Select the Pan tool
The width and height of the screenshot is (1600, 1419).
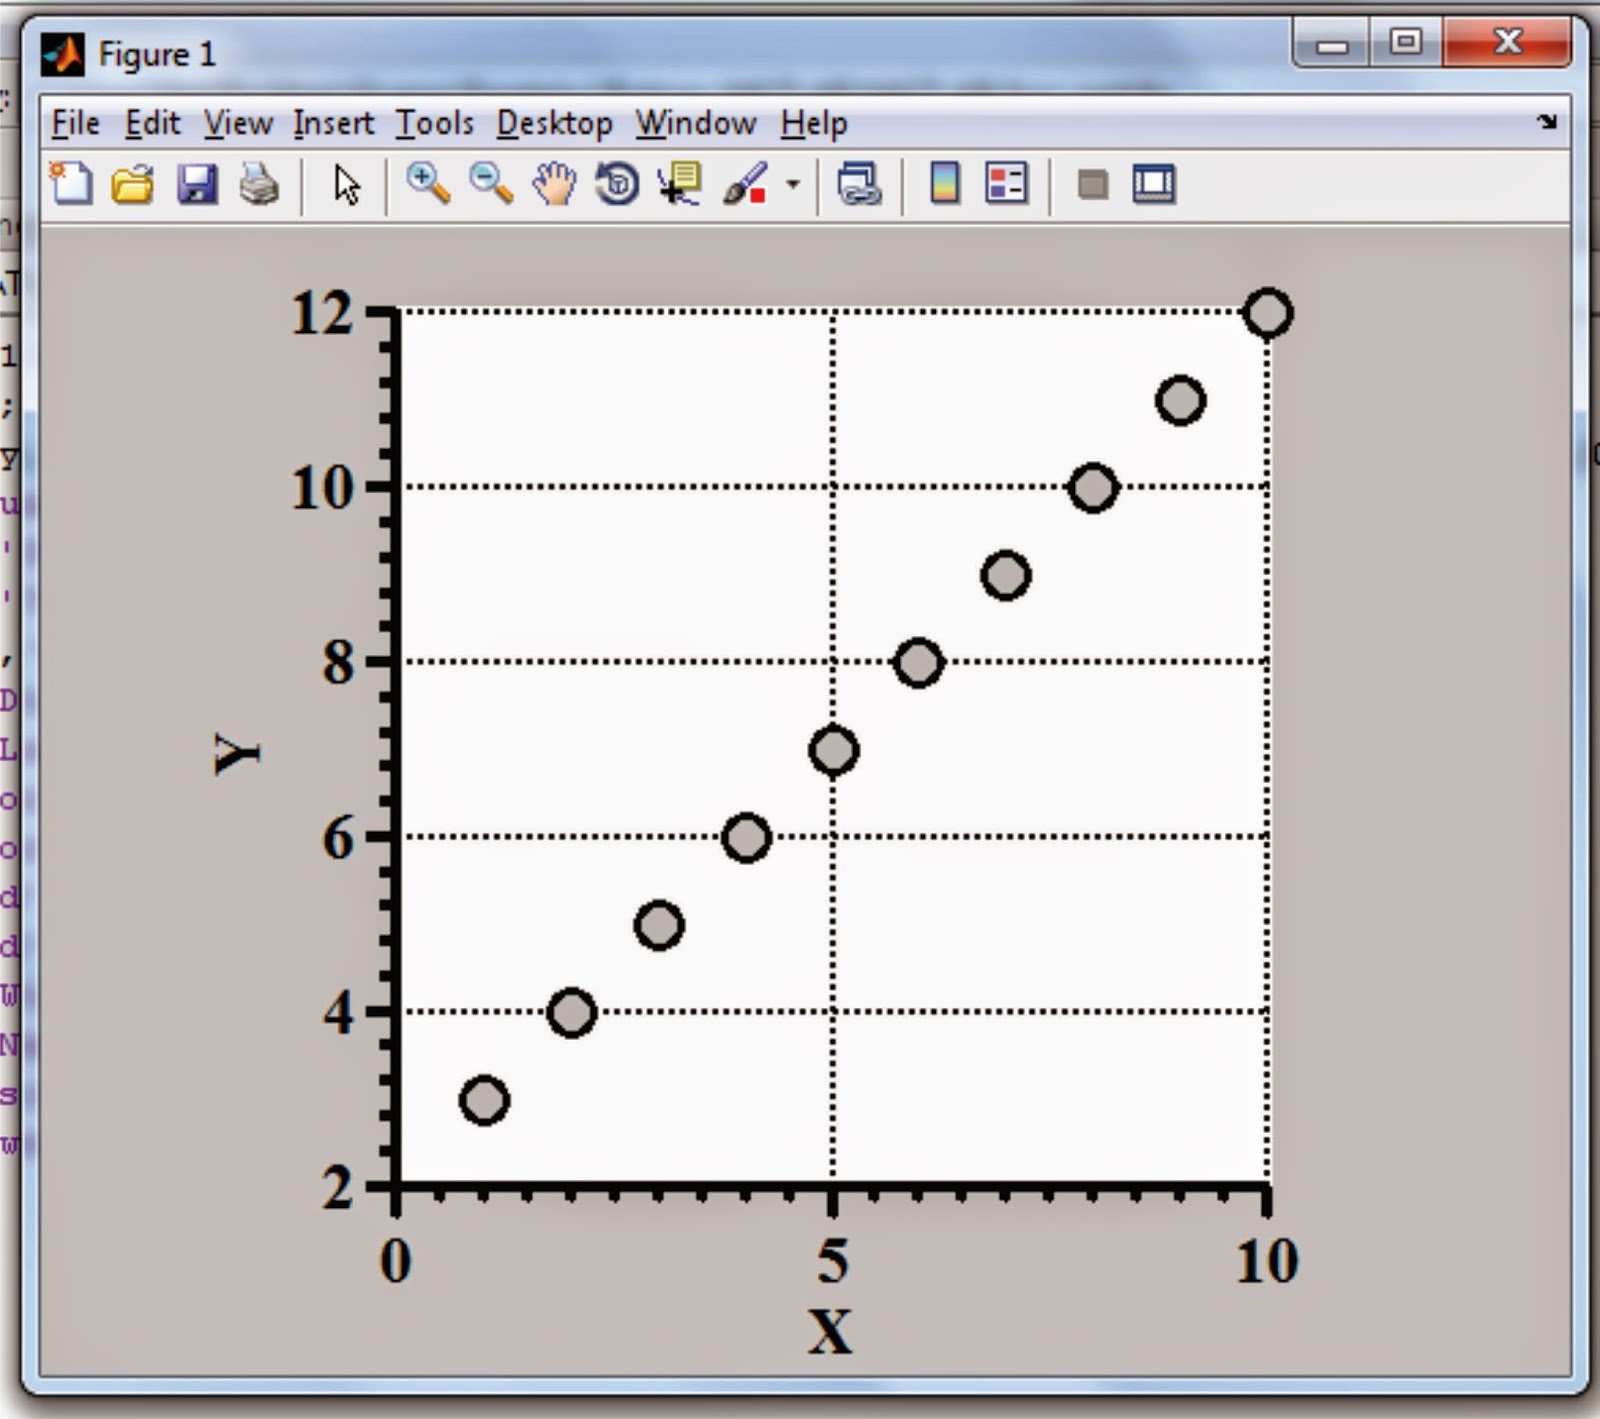[551, 184]
